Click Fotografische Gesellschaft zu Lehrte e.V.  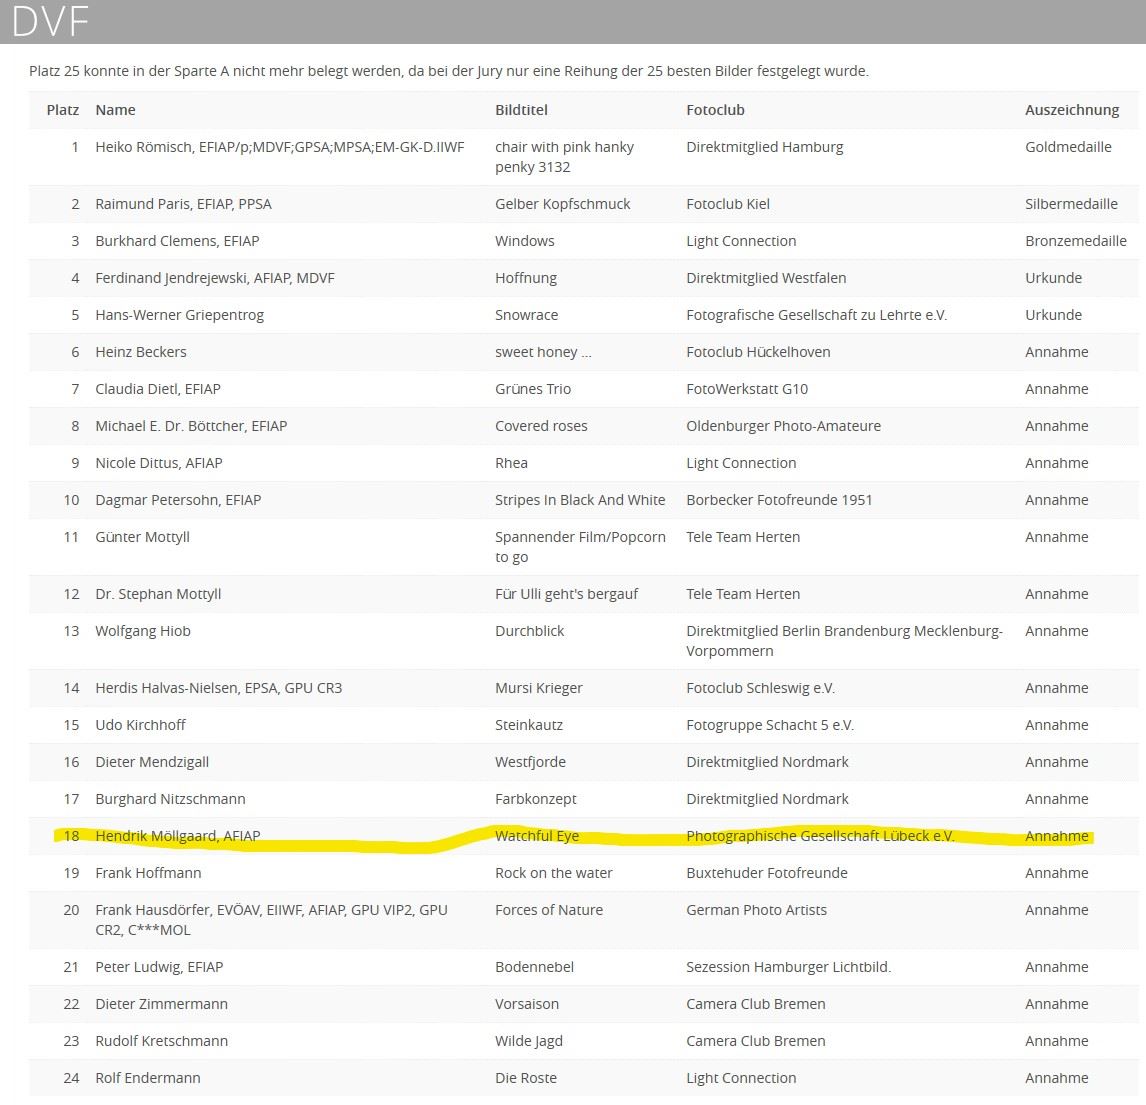click(x=816, y=315)
